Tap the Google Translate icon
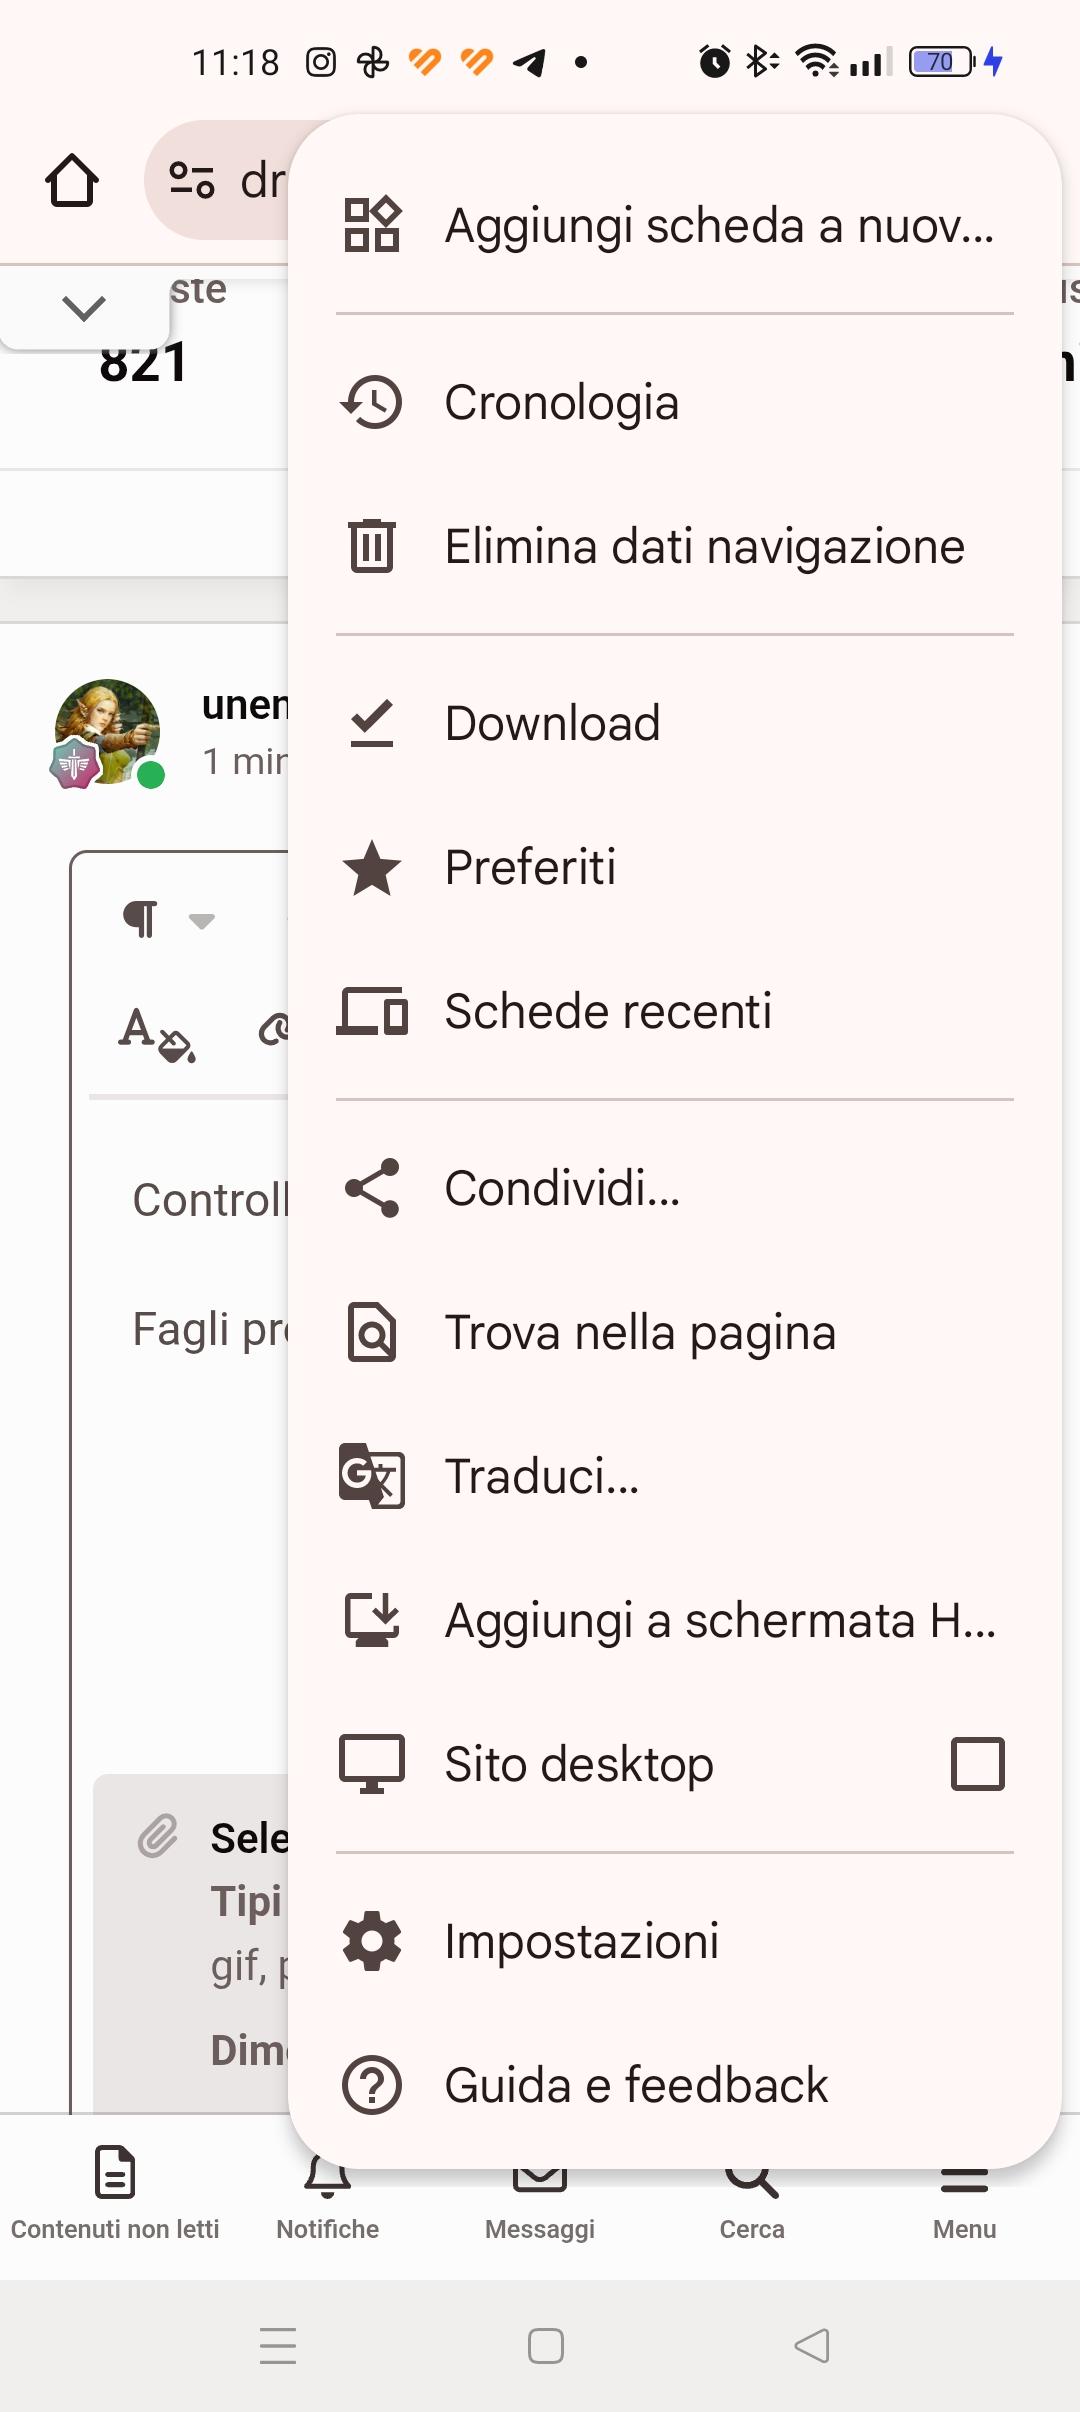 (372, 1476)
